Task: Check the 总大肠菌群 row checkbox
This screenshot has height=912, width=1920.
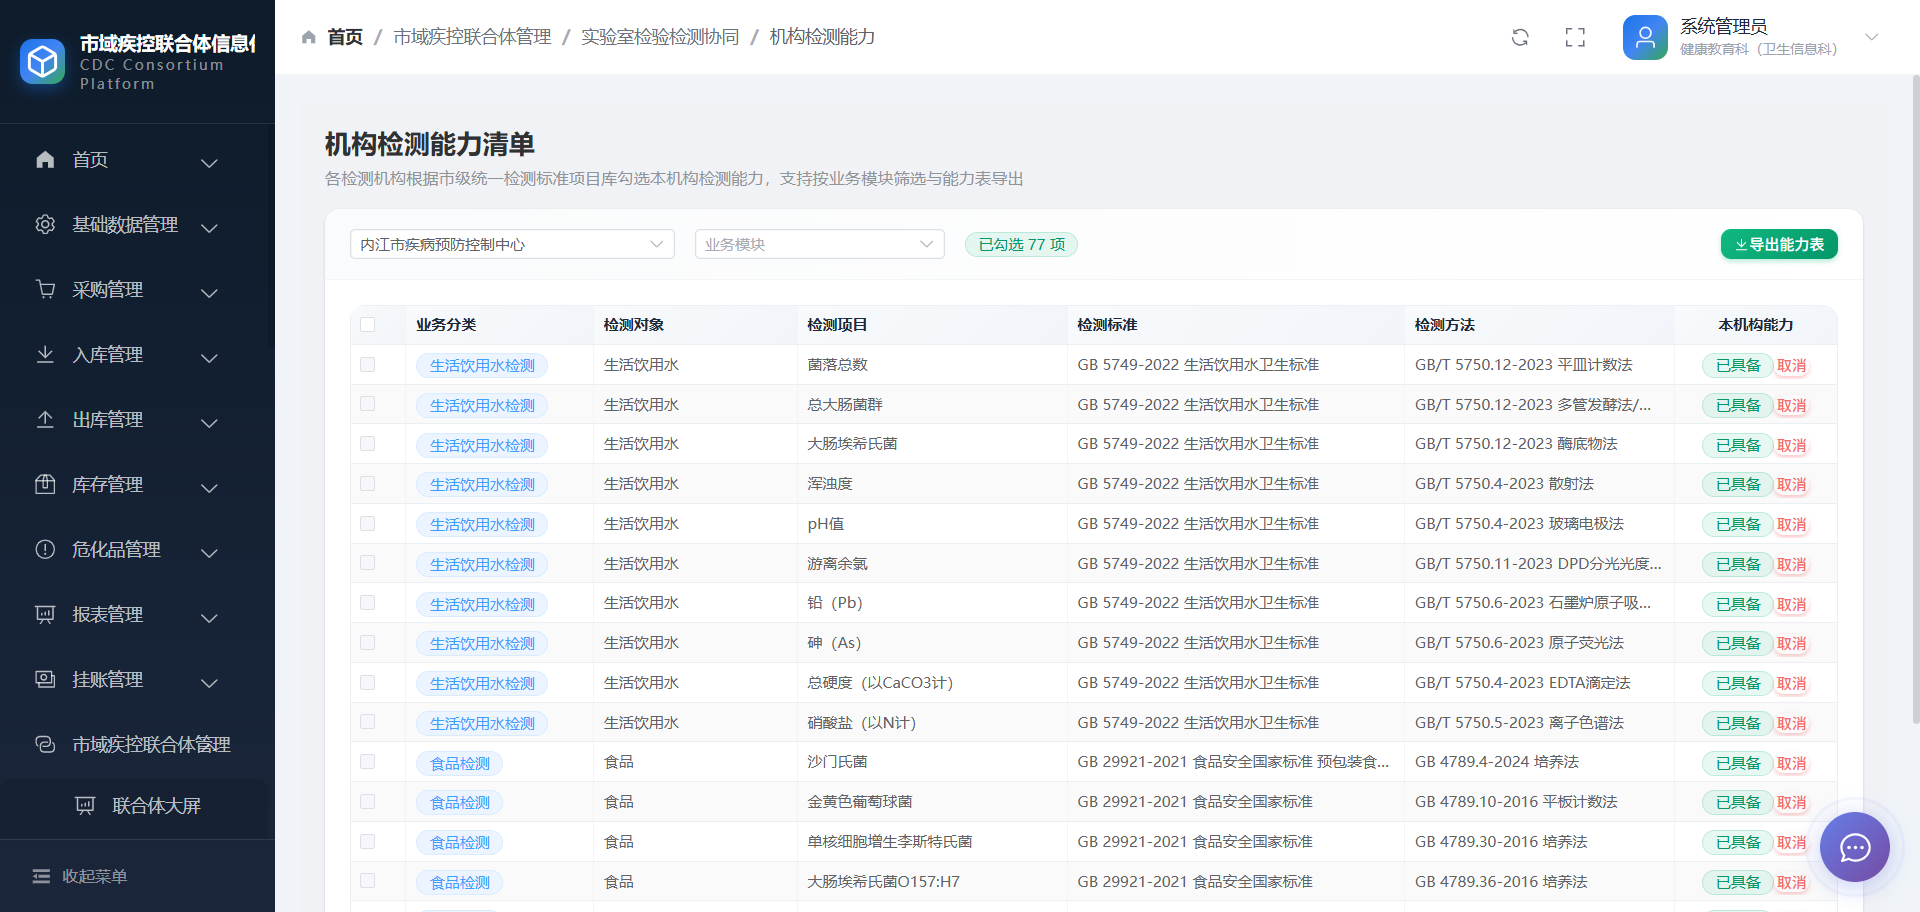Action: click(368, 404)
